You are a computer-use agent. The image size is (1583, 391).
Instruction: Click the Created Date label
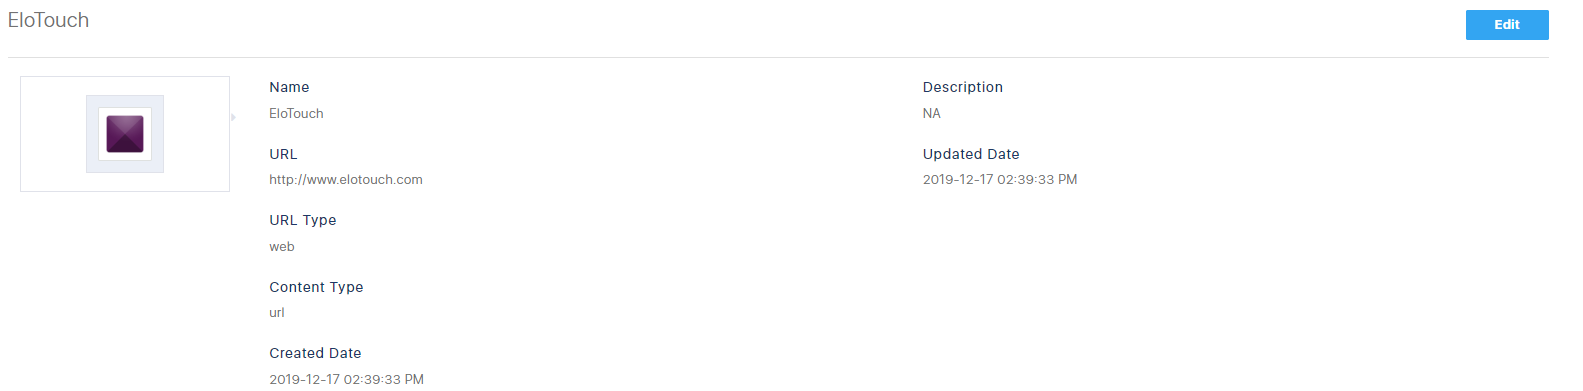click(x=315, y=353)
